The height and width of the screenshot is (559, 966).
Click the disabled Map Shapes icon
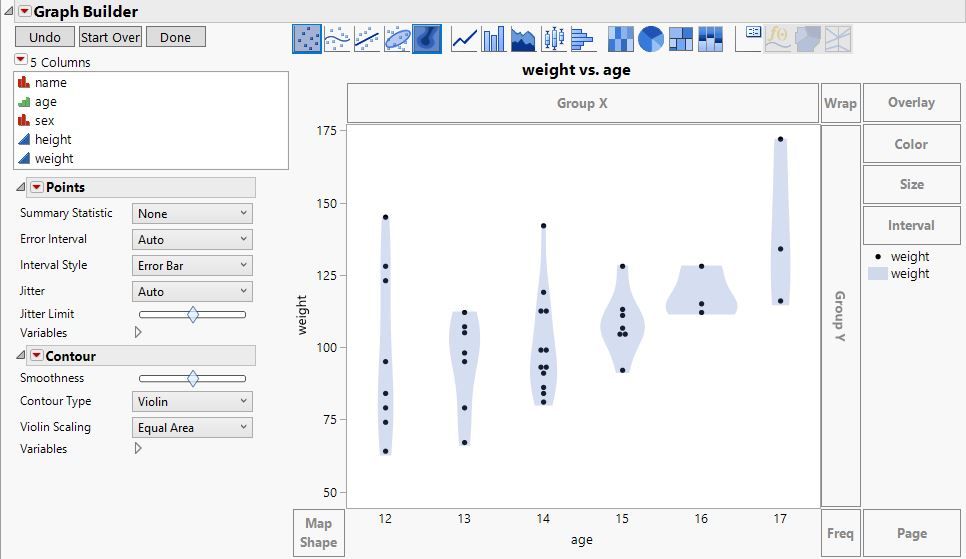(x=808, y=39)
